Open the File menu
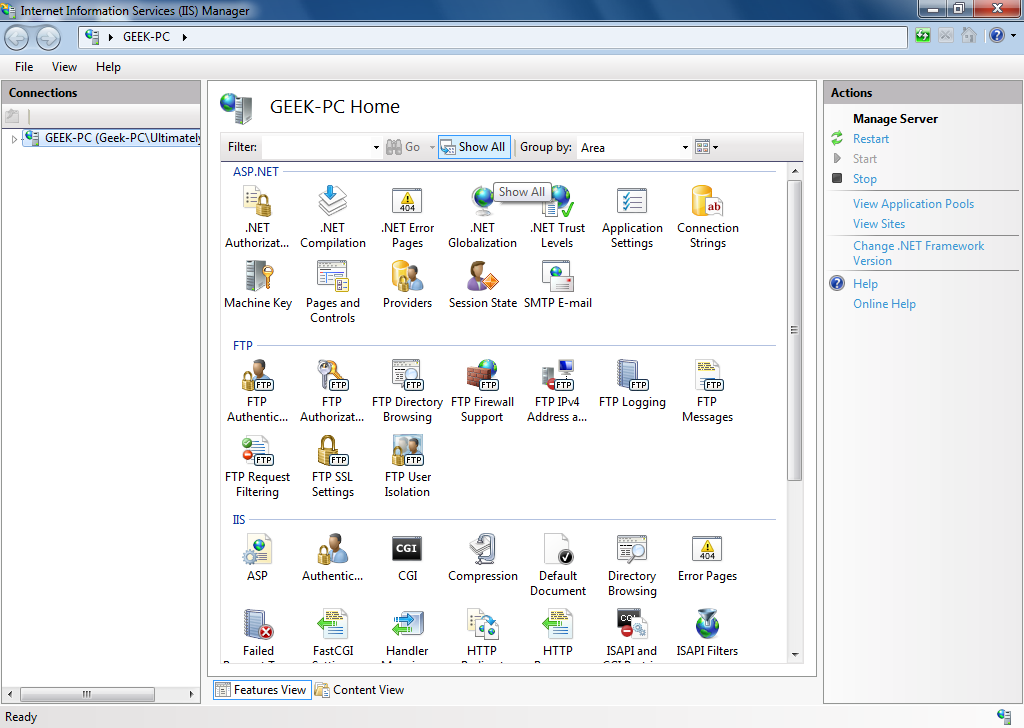Viewport: 1024px width, 728px height. pyautogui.click(x=24, y=67)
